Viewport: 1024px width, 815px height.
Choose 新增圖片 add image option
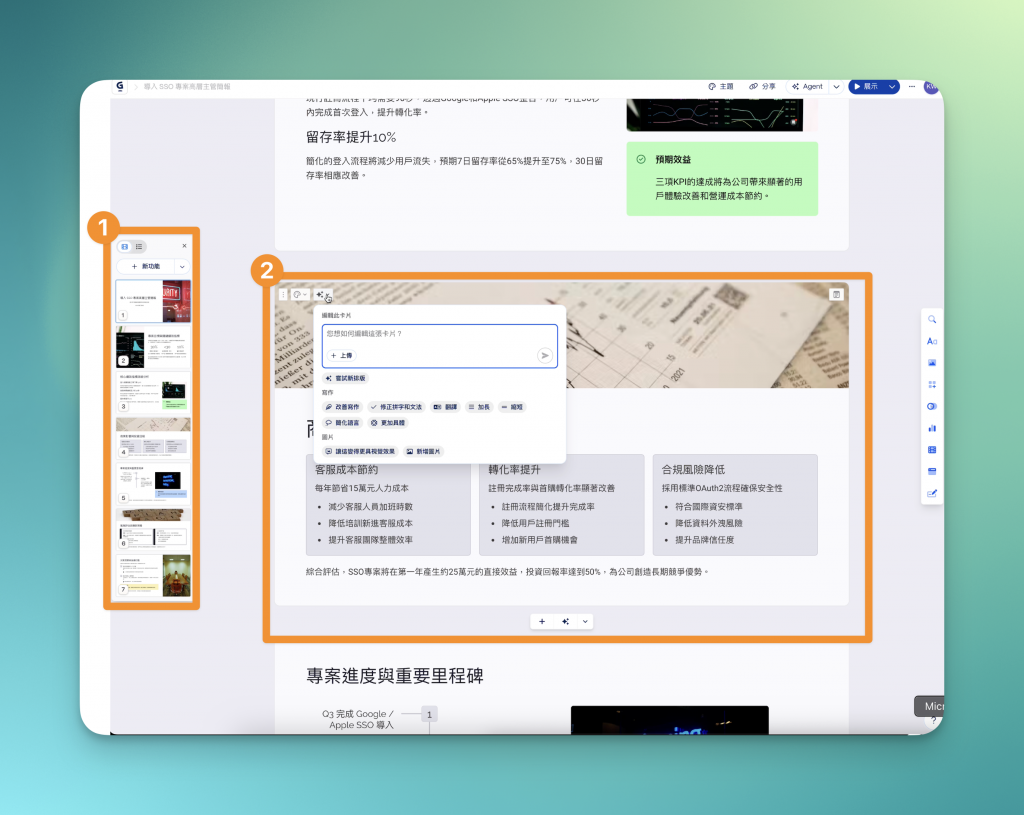423,451
